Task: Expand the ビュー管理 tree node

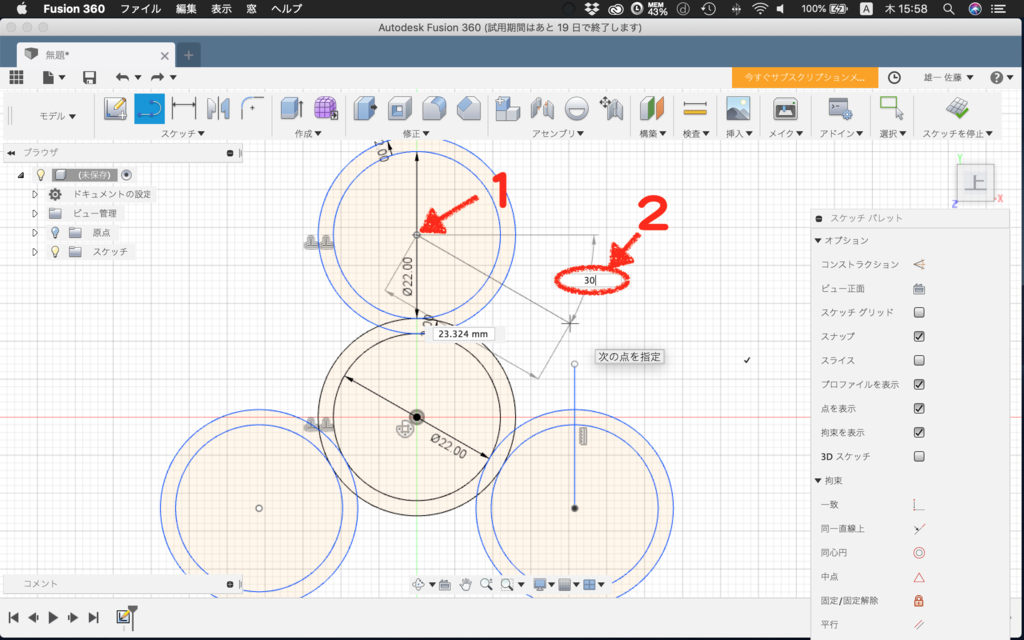Action: click(x=35, y=214)
